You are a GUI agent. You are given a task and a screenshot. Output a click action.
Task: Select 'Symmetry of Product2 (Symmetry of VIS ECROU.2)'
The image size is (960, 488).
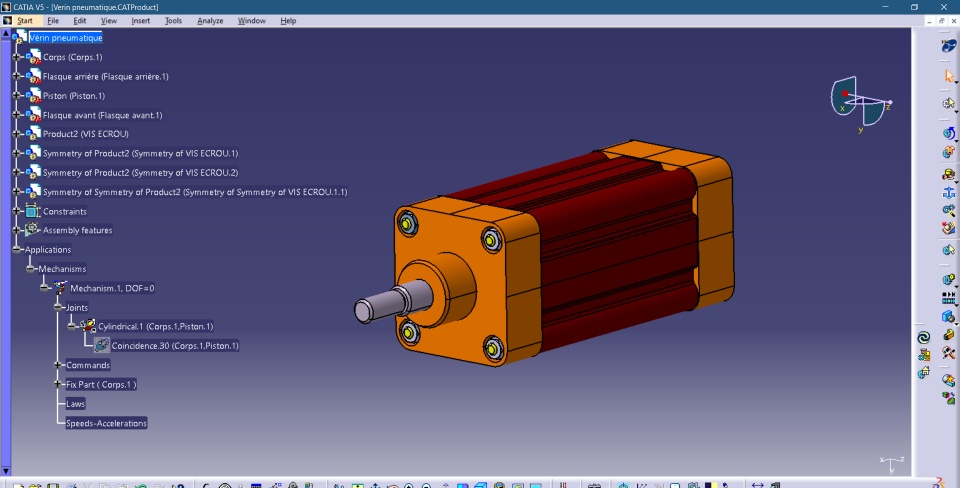[x=140, y=173]
